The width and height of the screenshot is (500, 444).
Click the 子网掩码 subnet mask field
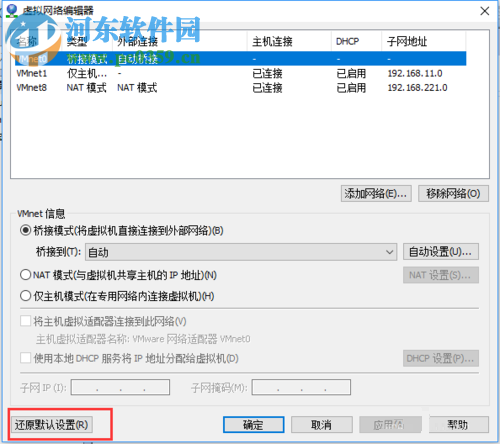(x=301, y=387)
